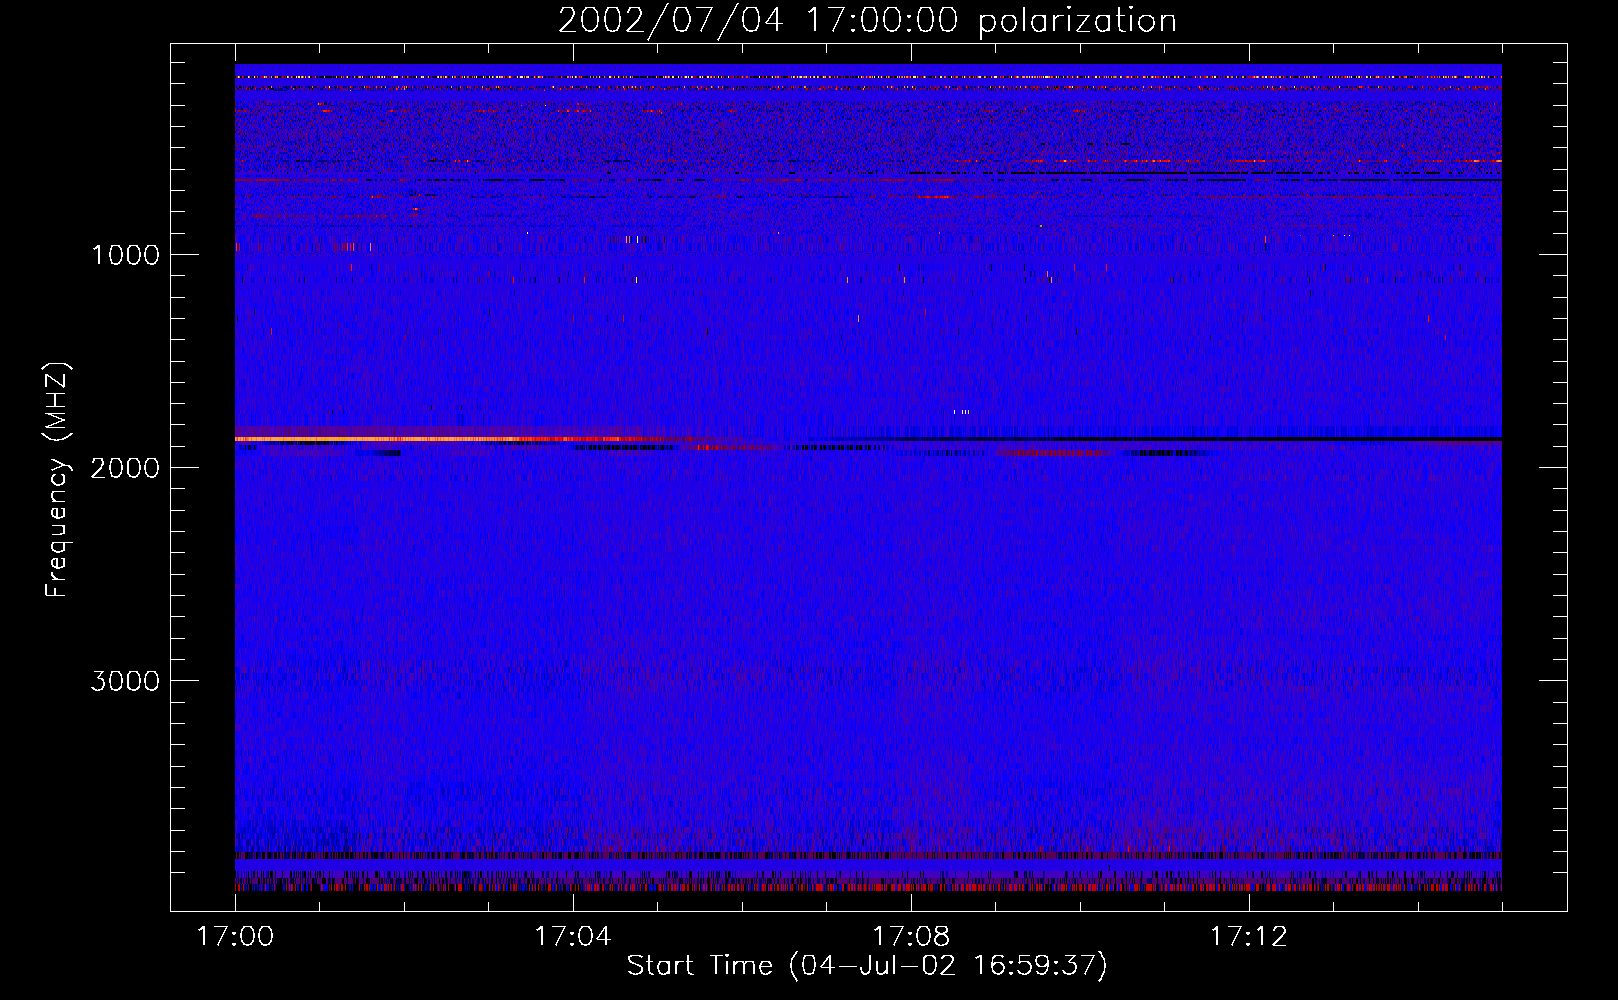
Task: Click the '17:04' time axis label
Action: coord(572,937)
